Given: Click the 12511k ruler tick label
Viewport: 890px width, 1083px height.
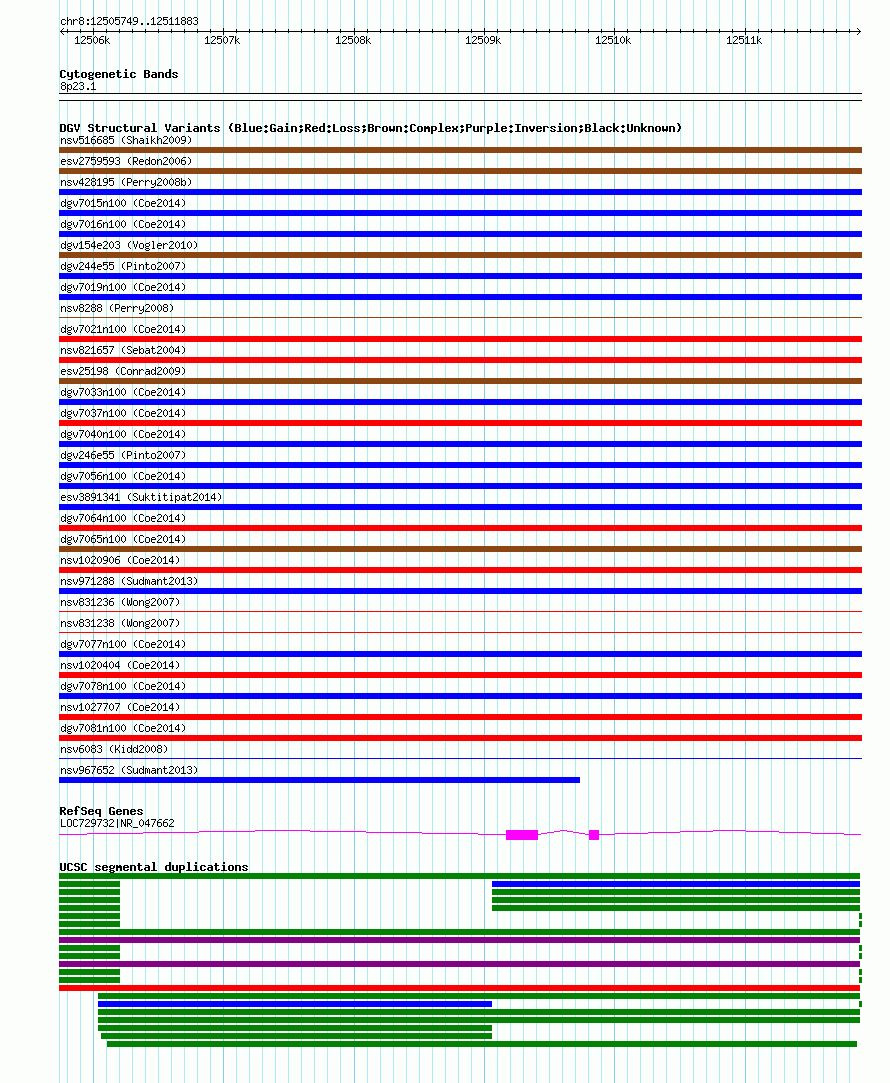Looking at the screenshot, I should pos(744,40).
